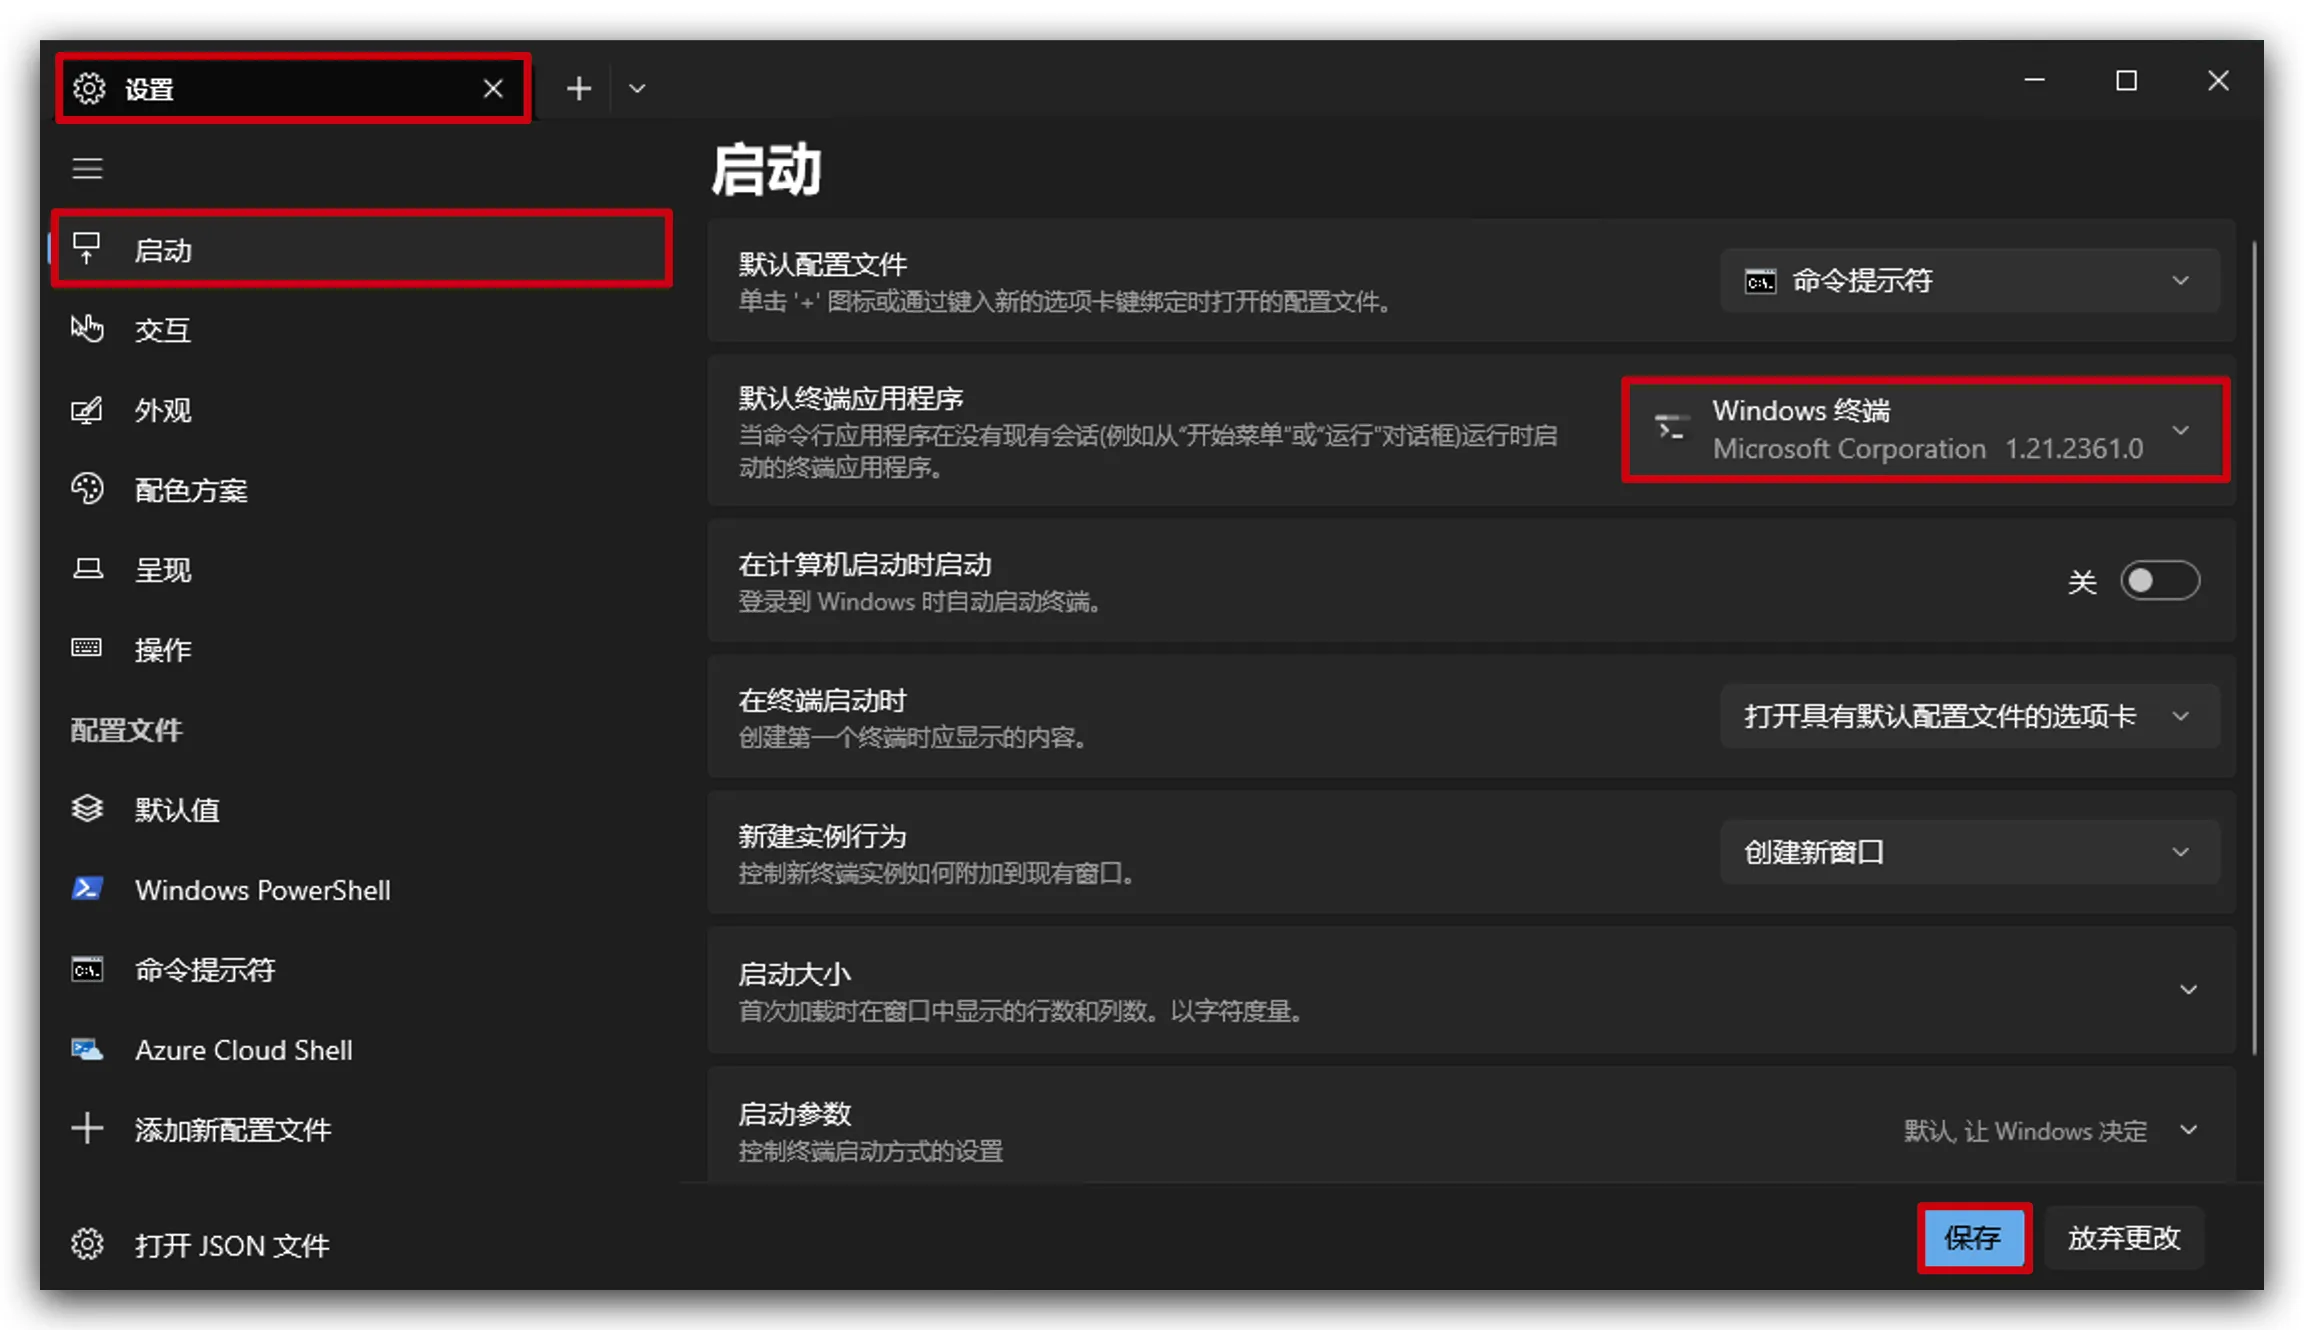Click the settings page vertical scrollbar

coord(2254,646)
